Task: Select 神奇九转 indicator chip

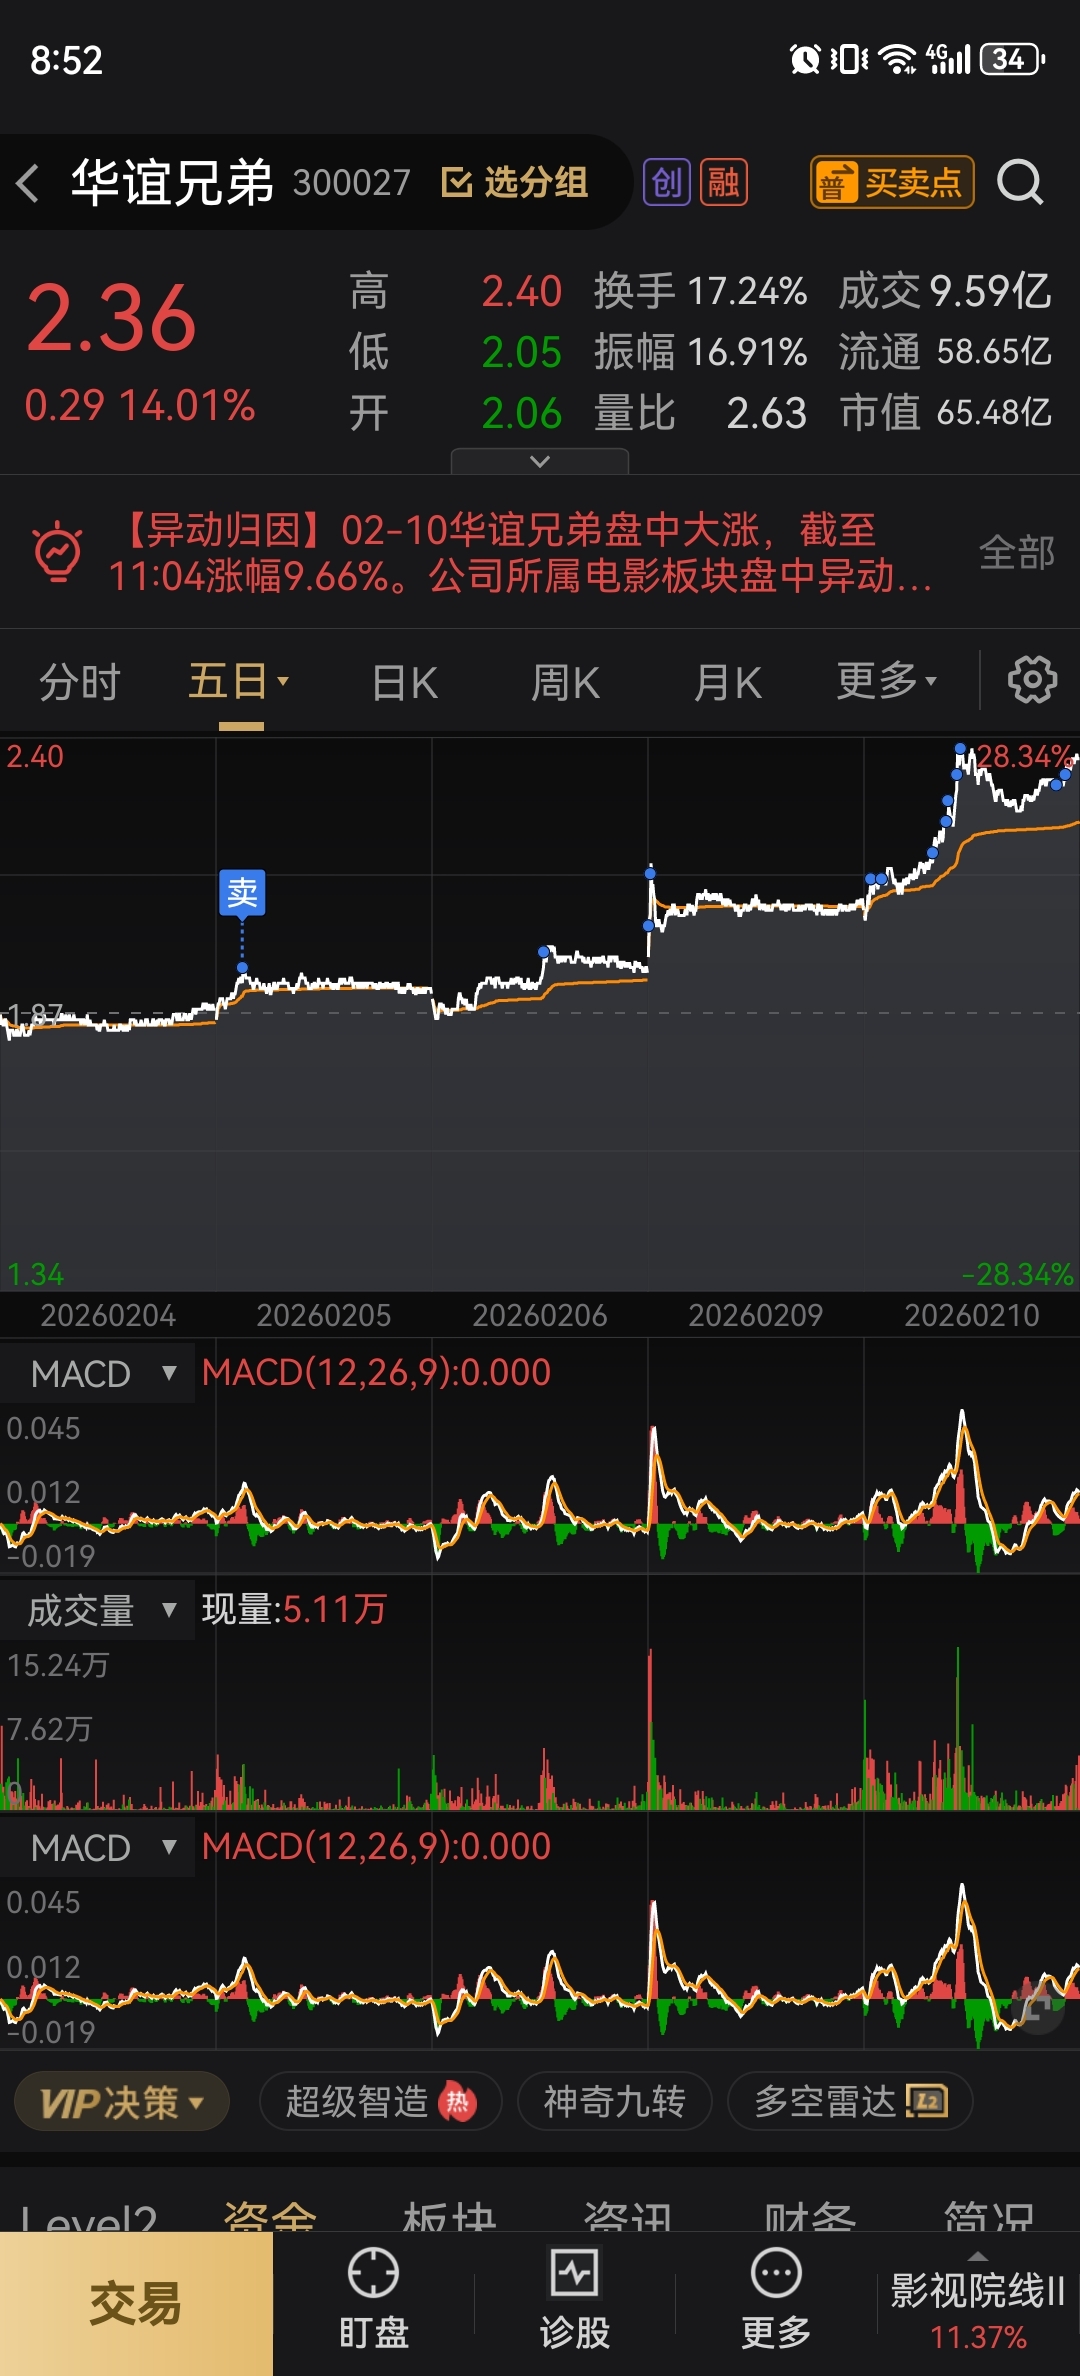Action: point(614,2101)
